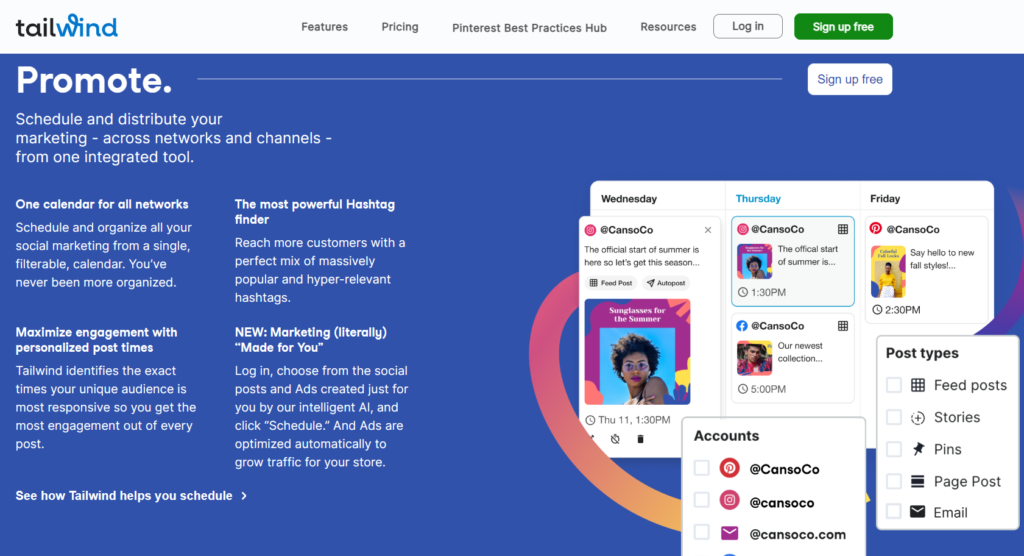
Task: Click the 'Say hello to new fall styles!' text
Action: [942, 259]
